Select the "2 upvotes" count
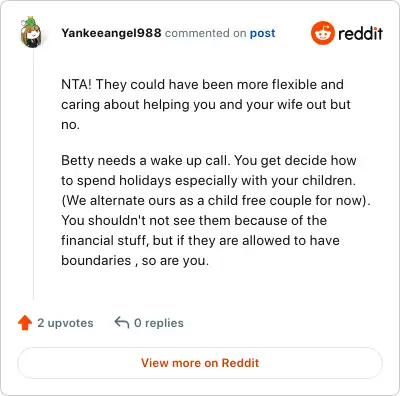The image size is (400, 396). click(65, 323)
